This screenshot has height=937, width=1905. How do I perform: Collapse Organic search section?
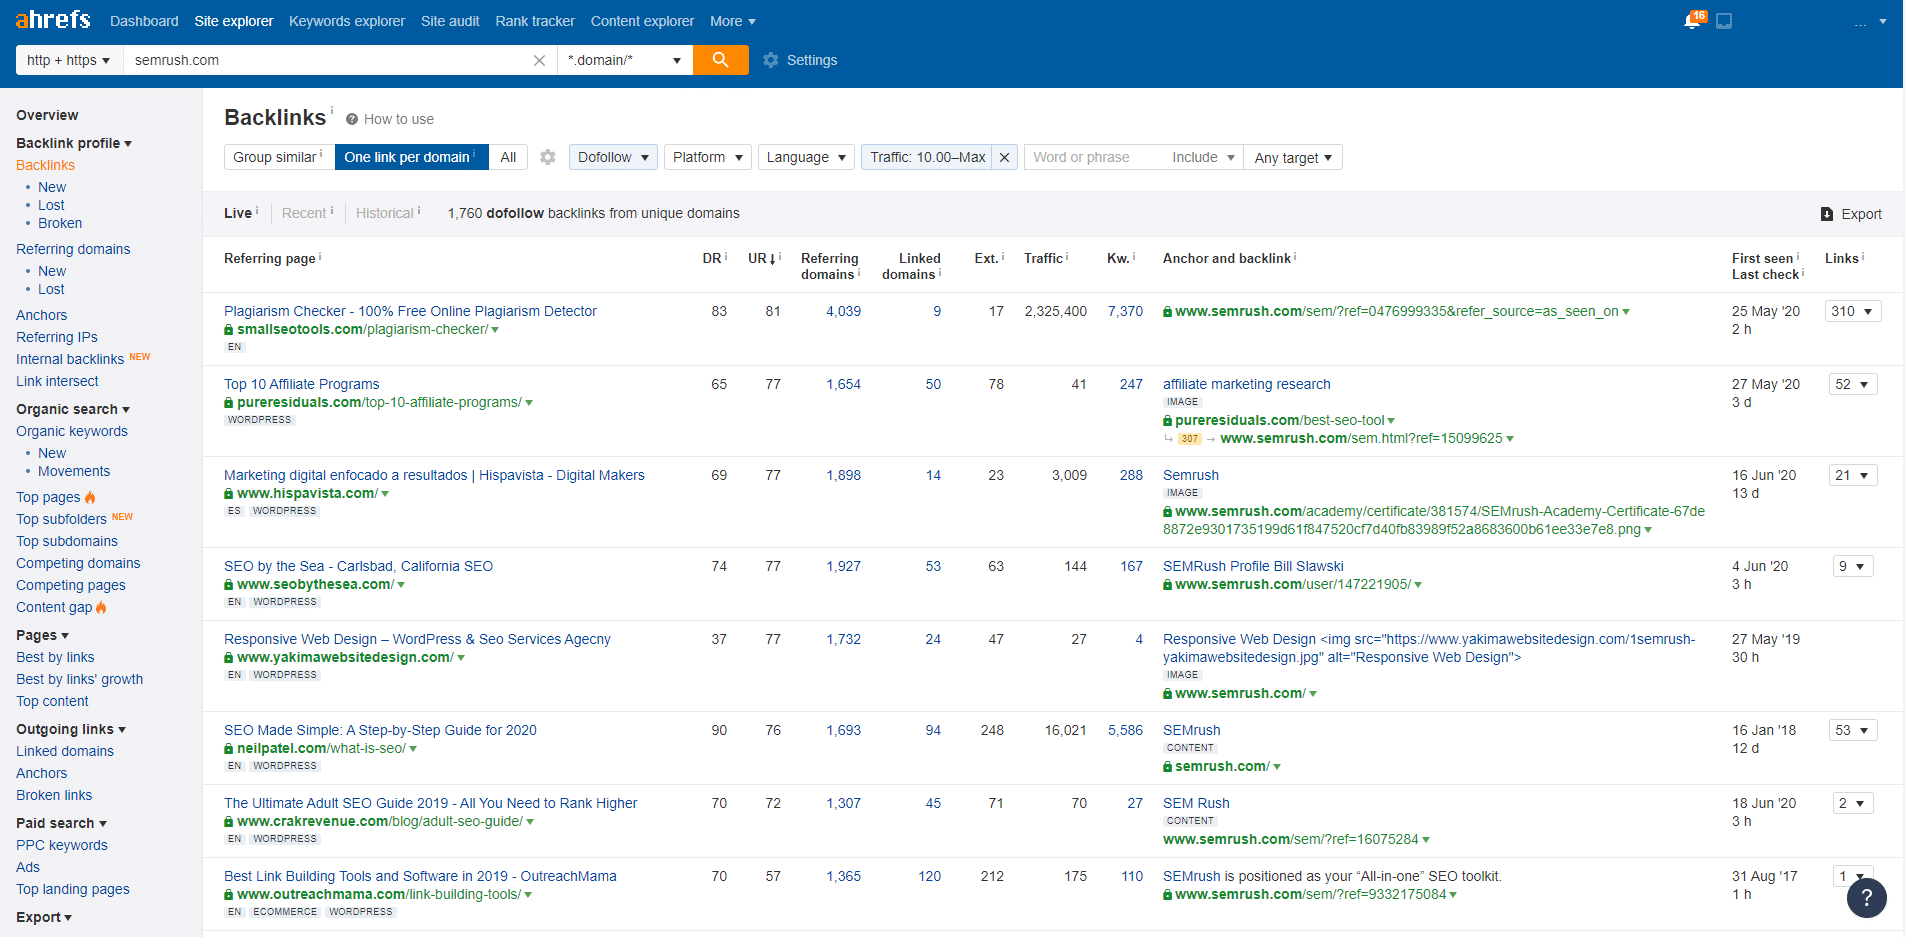click(73, 409)
